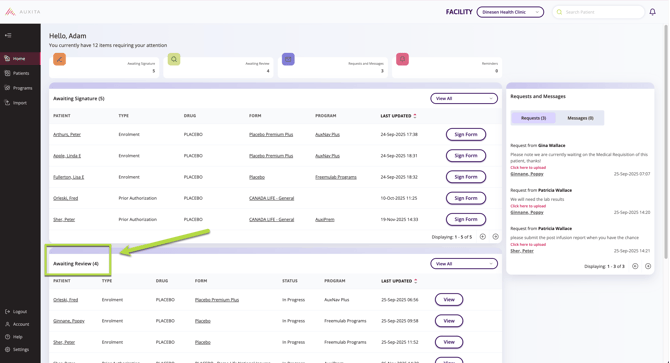
Task: Open Ginnane, Poppy link under Gina Wallace request
Action: point(527,174)
